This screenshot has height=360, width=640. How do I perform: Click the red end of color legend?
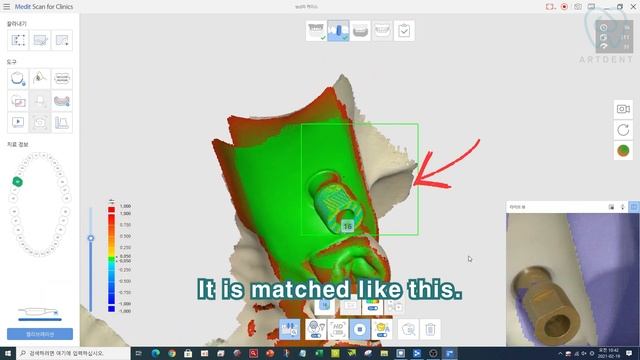pos(111,210)
